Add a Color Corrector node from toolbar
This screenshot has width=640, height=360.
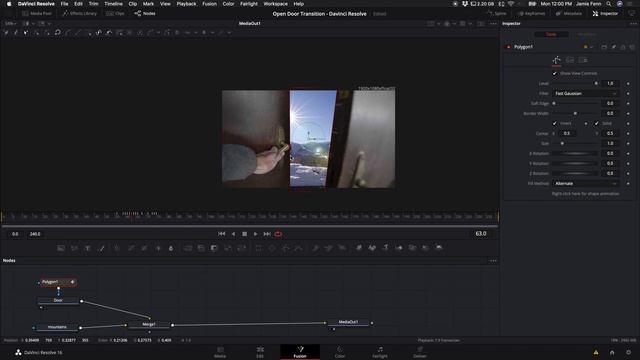117,248
